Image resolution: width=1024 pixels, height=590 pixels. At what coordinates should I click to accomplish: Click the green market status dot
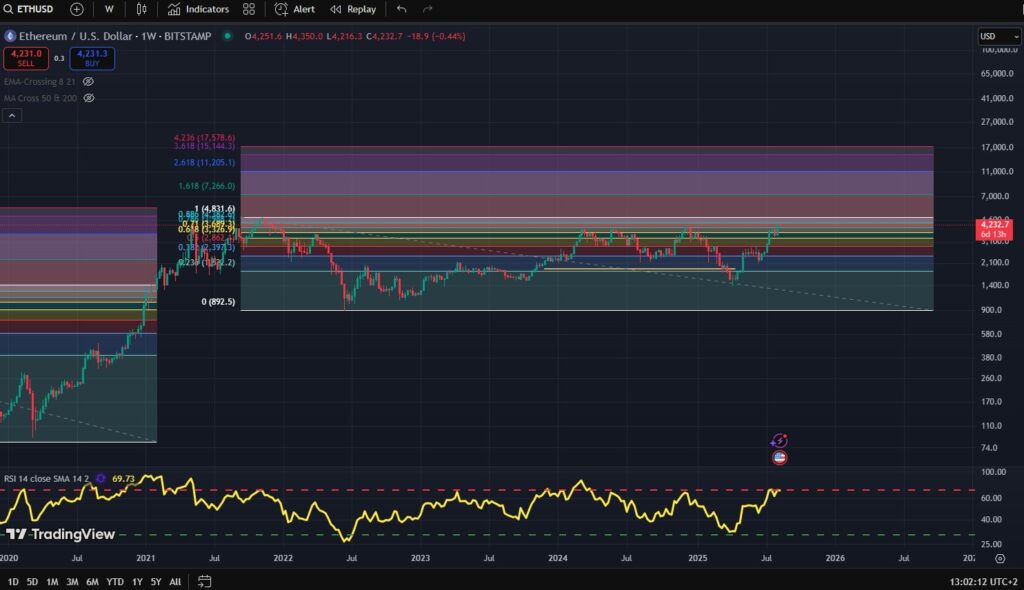227,36
